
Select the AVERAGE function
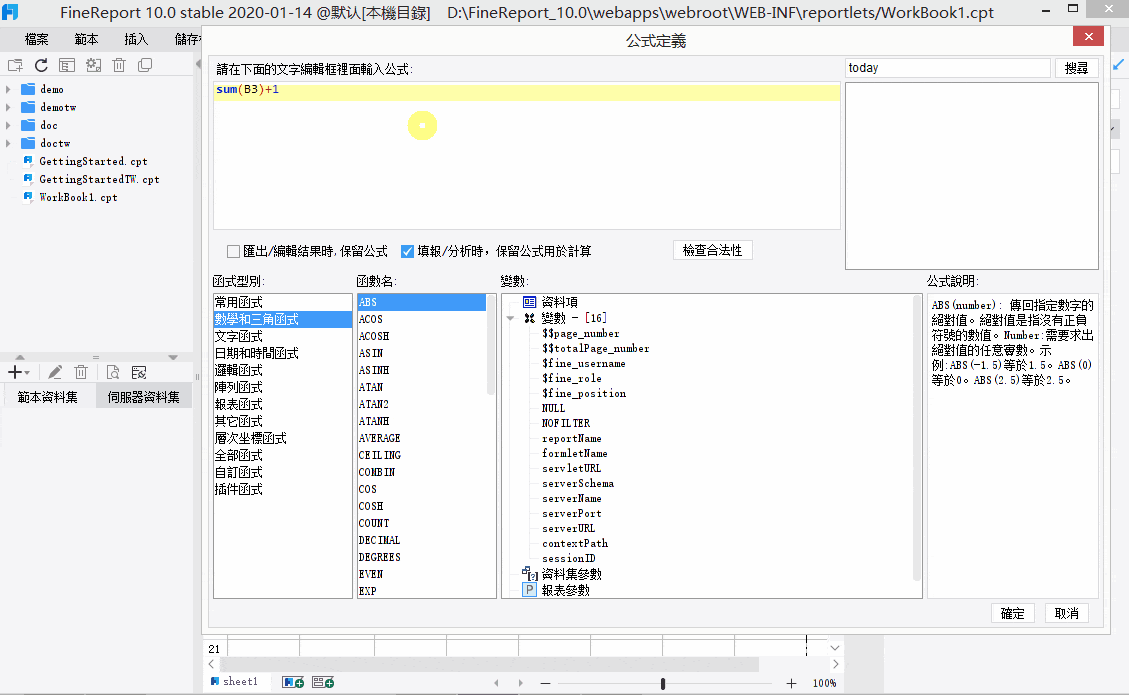click(422, 438)
